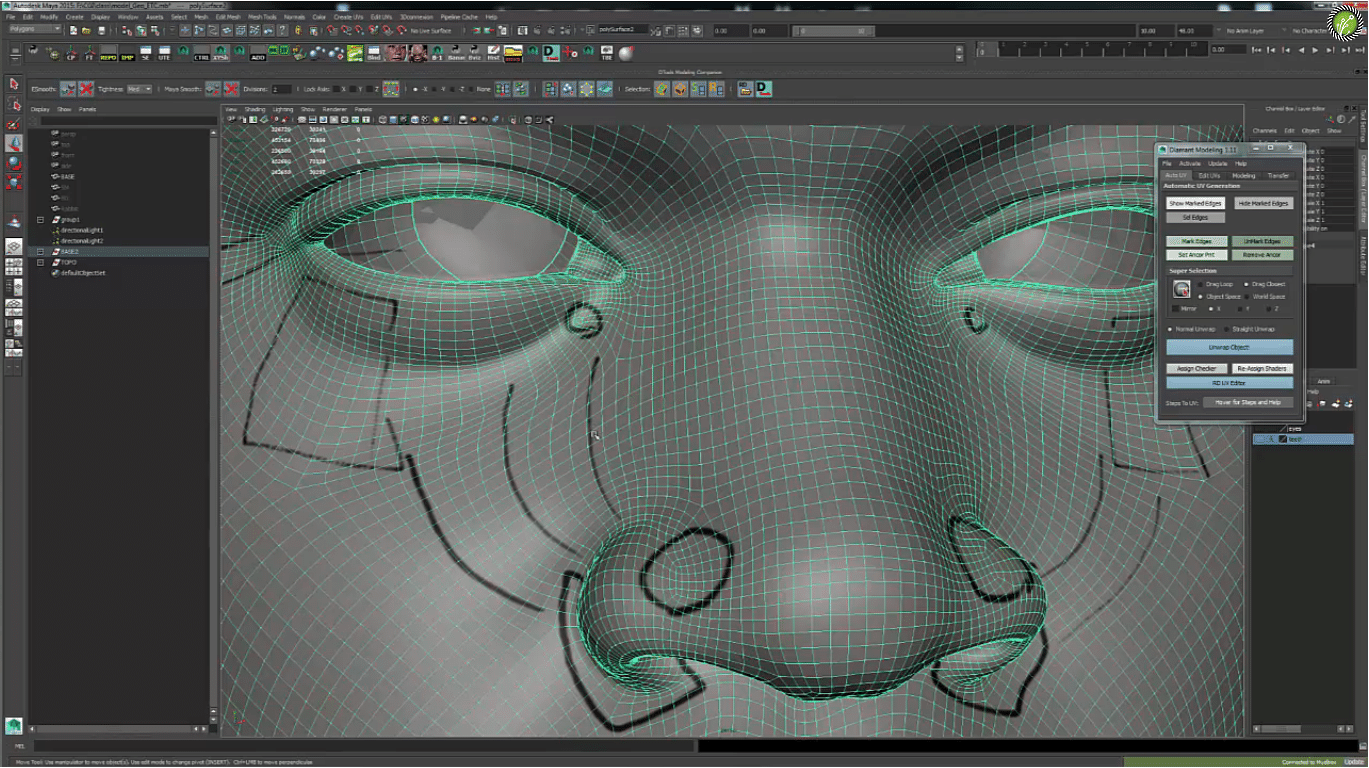This screenshot has height=768, width=1369.
Task: Click the Divisions input field
Action: point(281,89)
